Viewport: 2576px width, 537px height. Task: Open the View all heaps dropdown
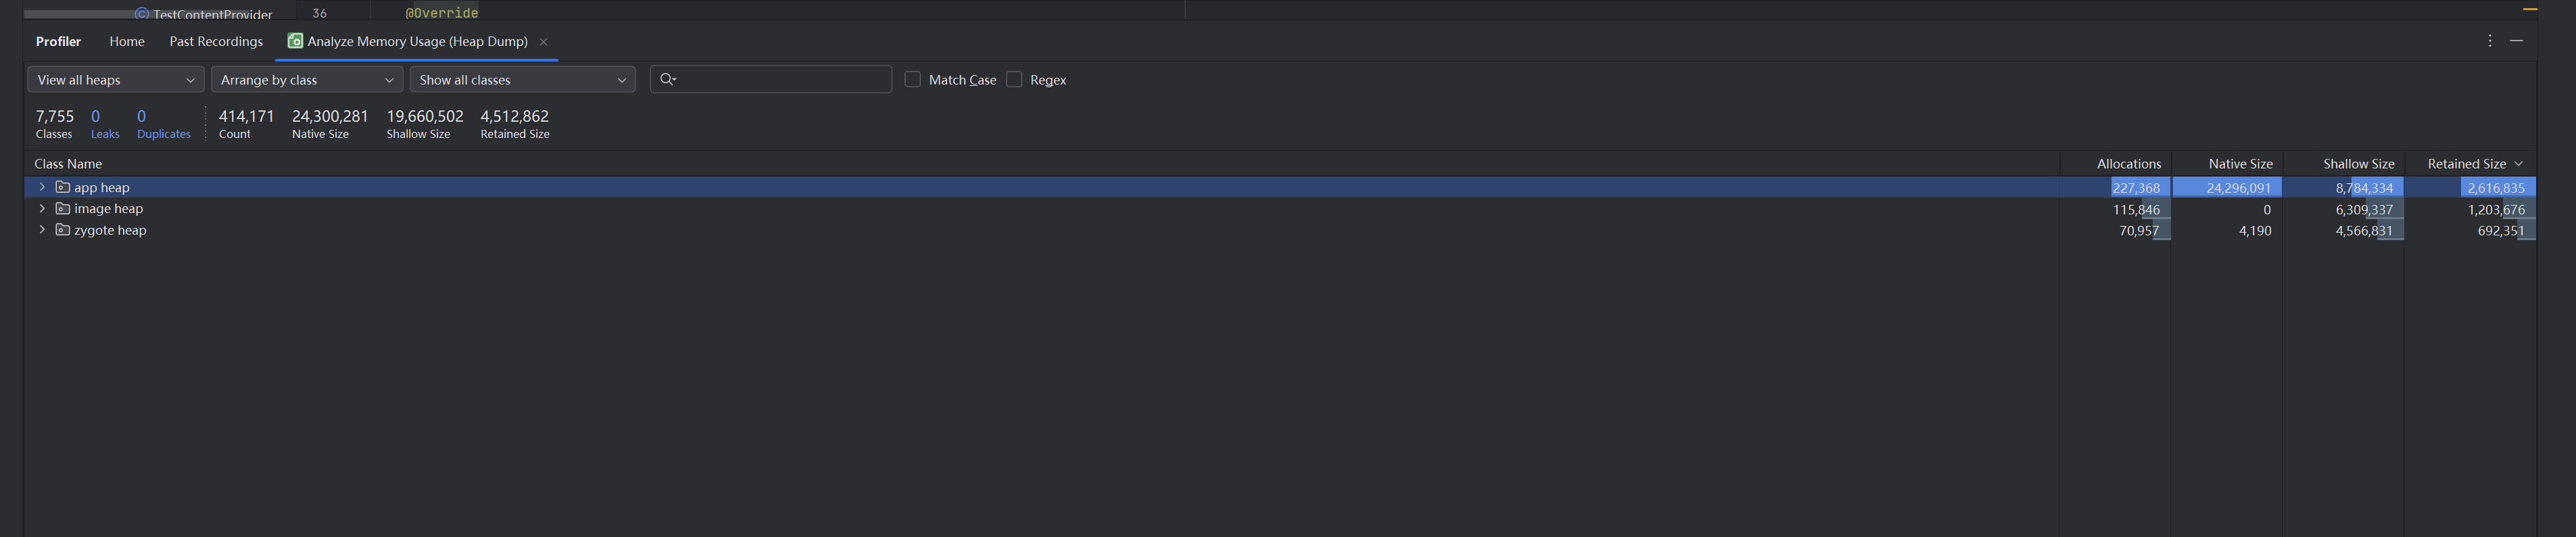[x=116, y=80]
